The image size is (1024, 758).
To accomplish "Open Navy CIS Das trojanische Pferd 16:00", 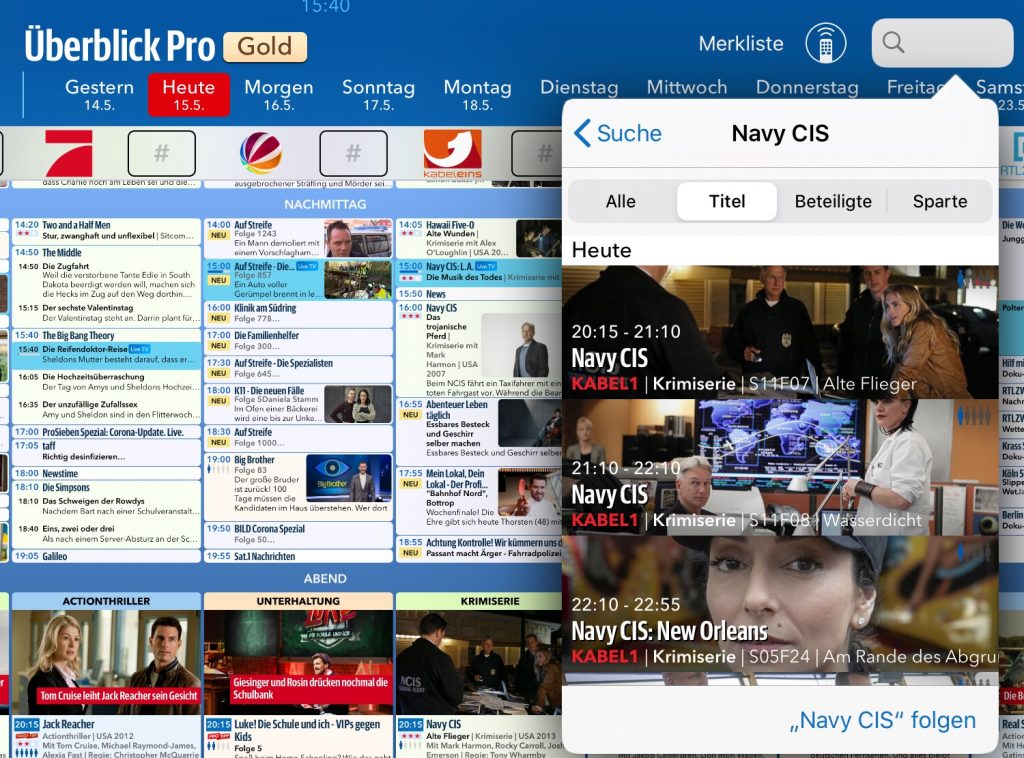I will pyautogui.click(x=479, y=349).
